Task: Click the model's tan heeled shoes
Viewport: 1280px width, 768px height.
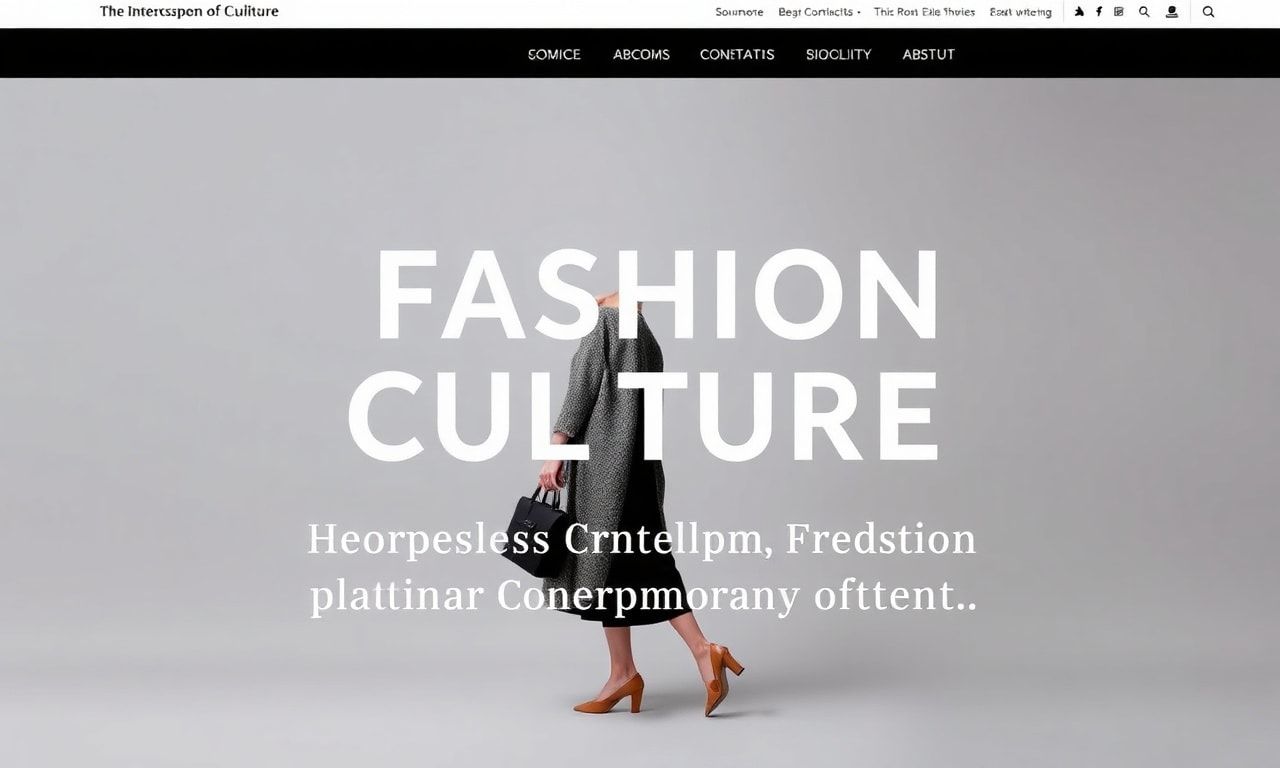Action: click(x=659, y=680)
